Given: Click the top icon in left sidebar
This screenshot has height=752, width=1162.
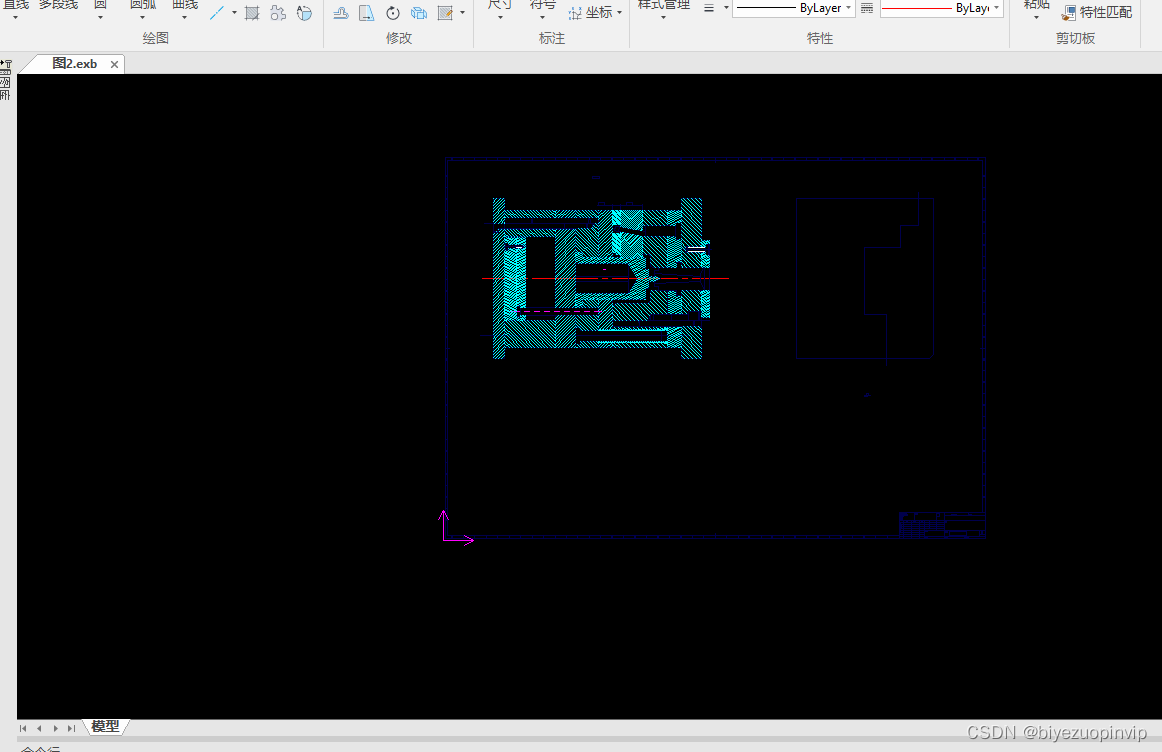Looking at the screenshot, I should pyautogui.click(x=6, y=65).
